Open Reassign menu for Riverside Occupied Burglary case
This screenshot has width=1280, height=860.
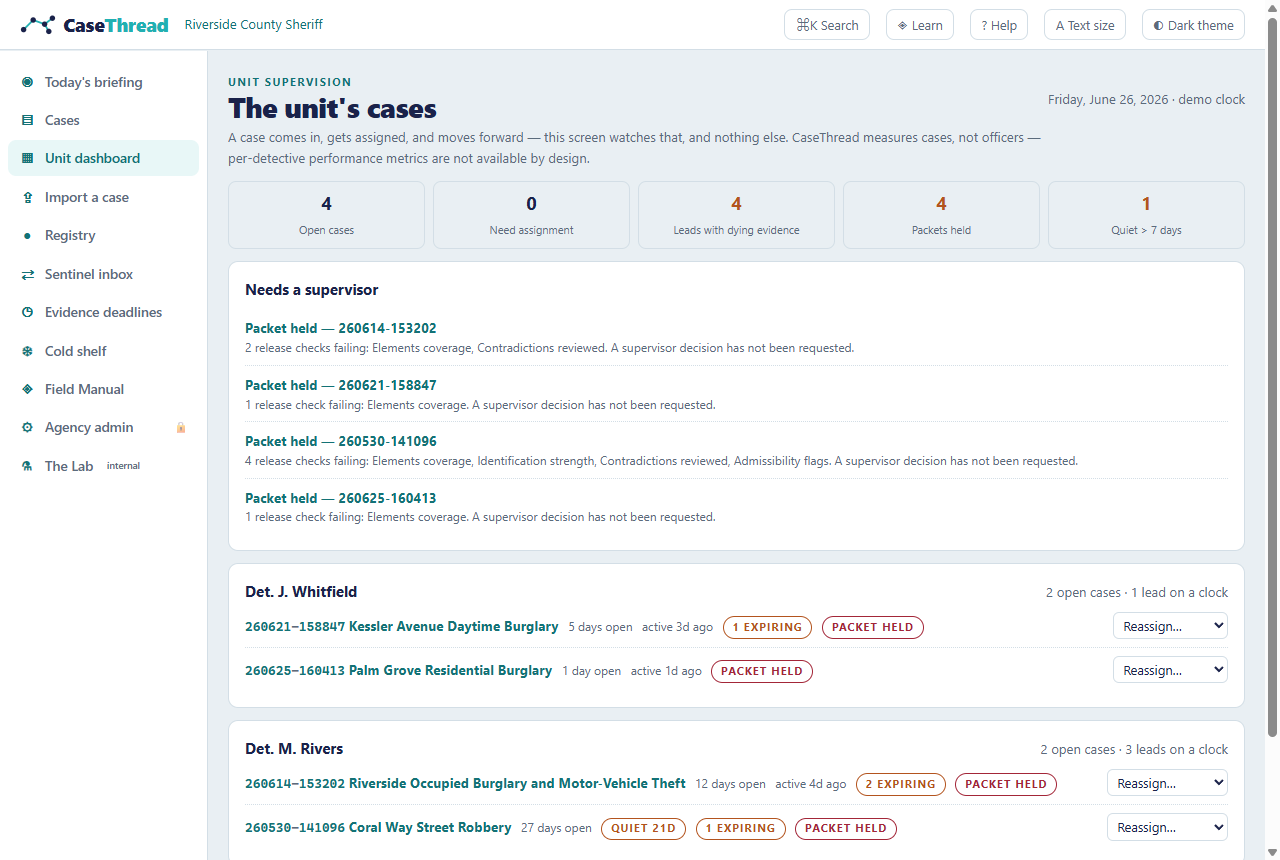click(x=1167, y=783)
